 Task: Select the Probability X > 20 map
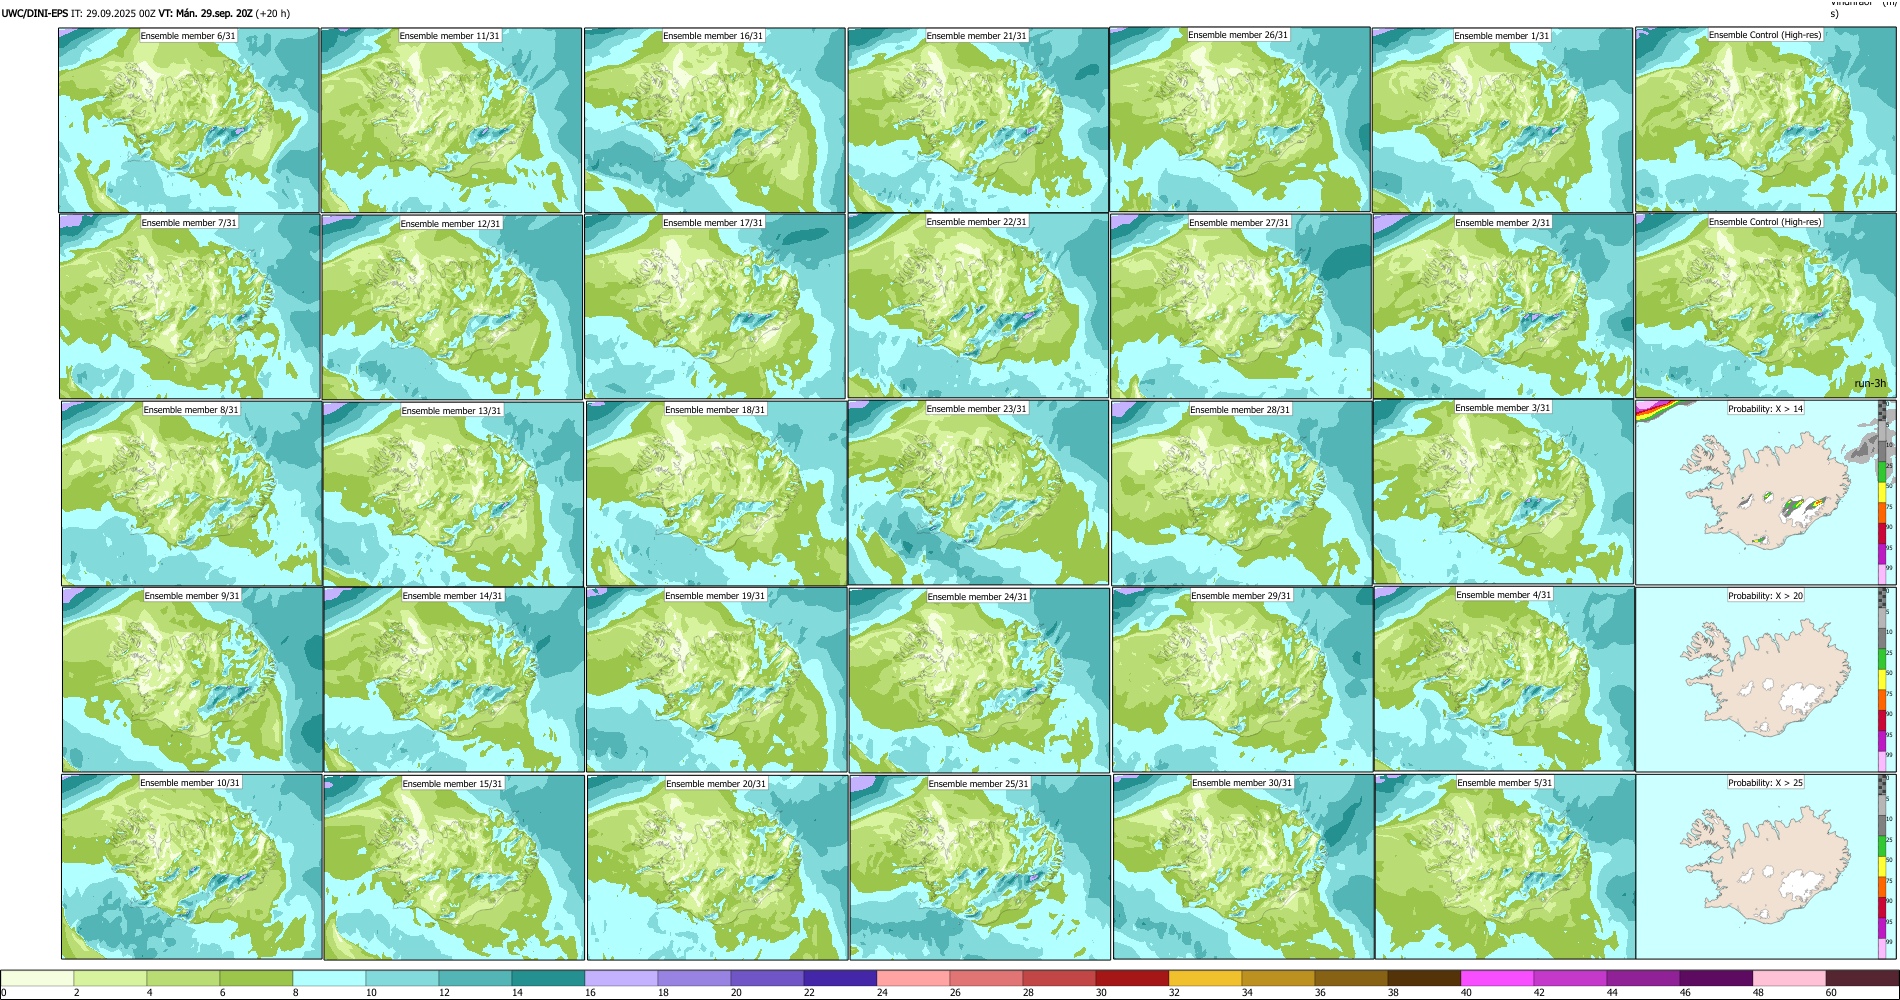(1766, 679)
